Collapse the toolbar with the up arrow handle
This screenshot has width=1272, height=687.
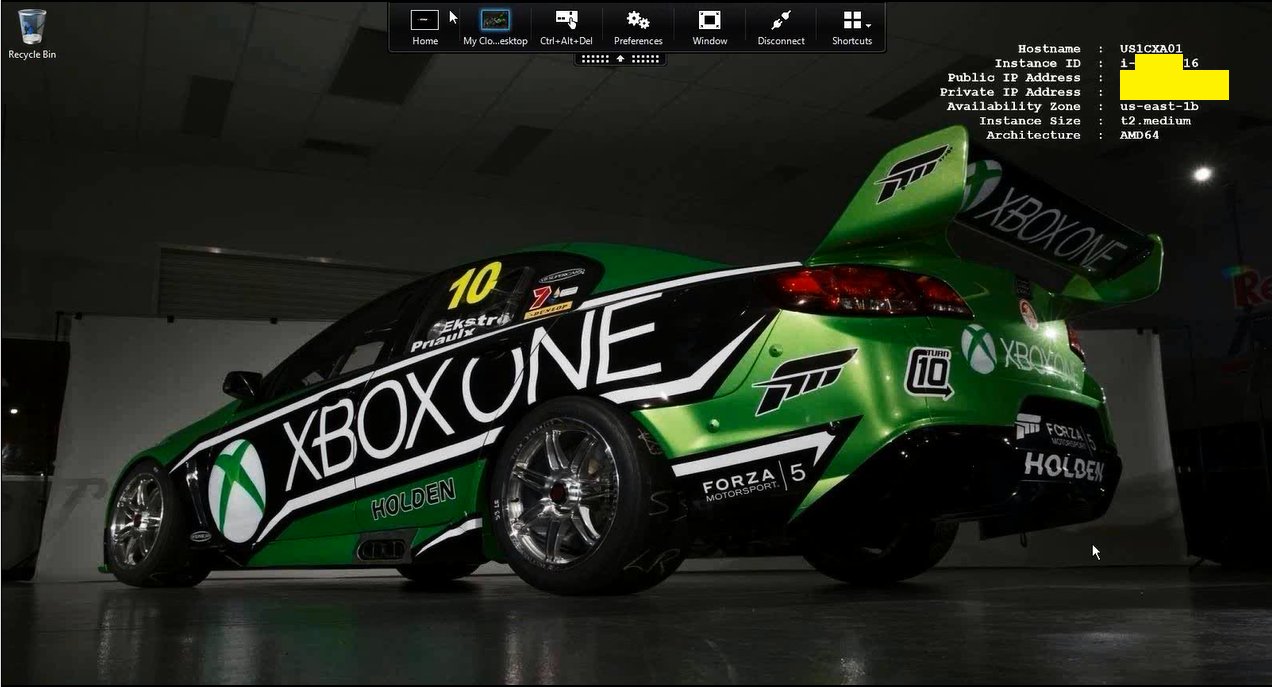(620, 59)
